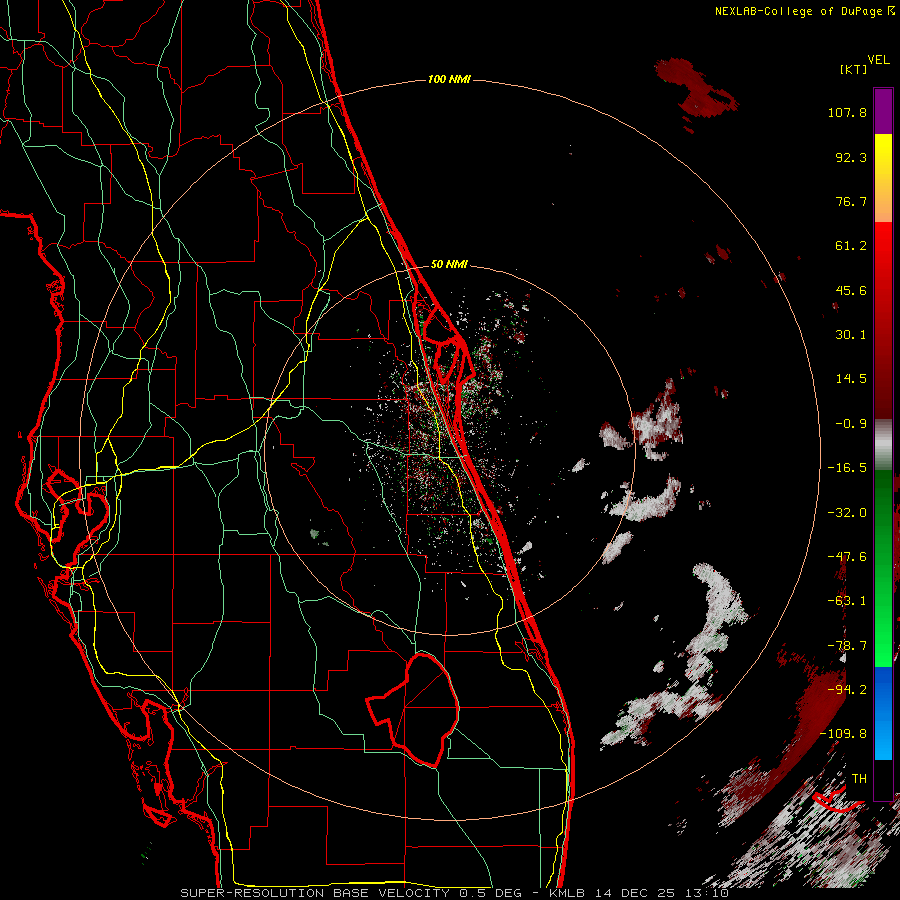This screenshot has width=900, height=900.
Task: Click the 45.6 velocity scale value
Action: click(x=851, y=290)
